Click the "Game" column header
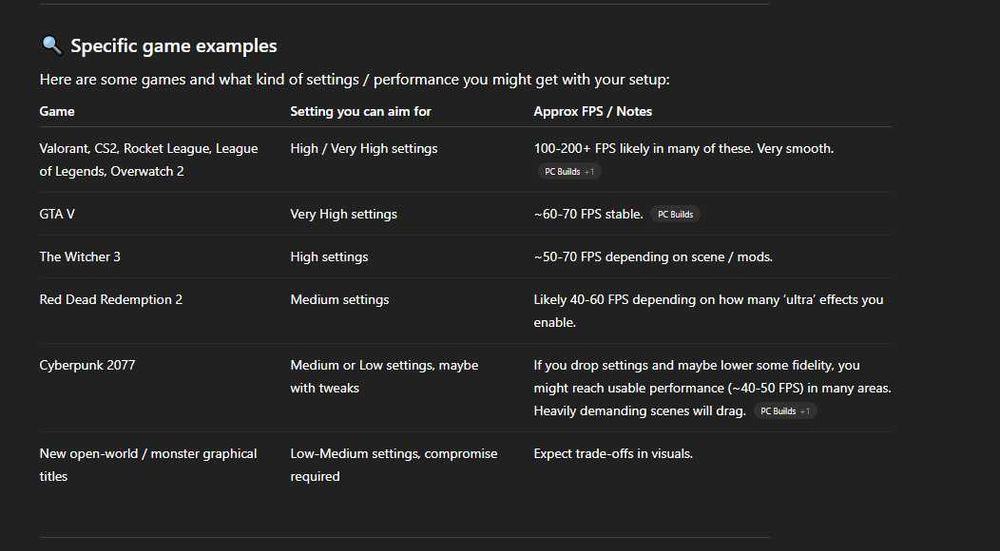 [57, 111]
